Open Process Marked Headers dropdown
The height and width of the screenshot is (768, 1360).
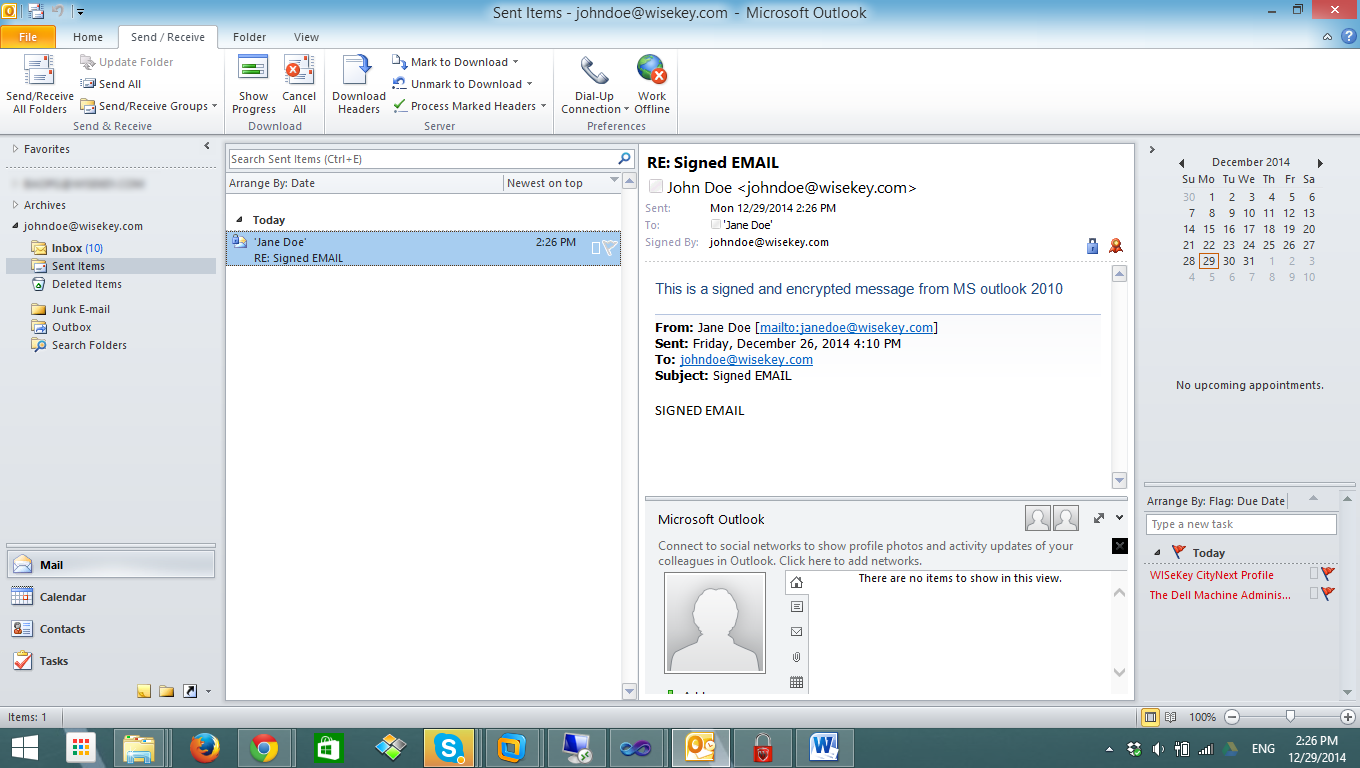(470, 106)
